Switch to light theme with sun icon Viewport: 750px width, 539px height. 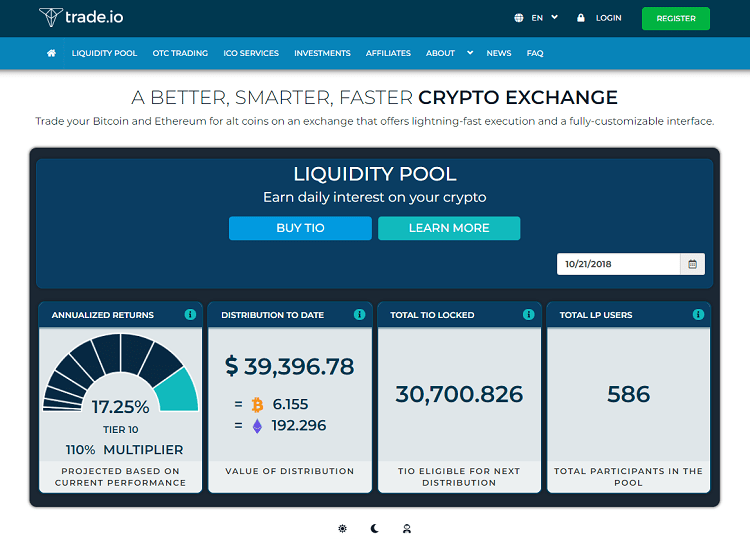point(343,528)
